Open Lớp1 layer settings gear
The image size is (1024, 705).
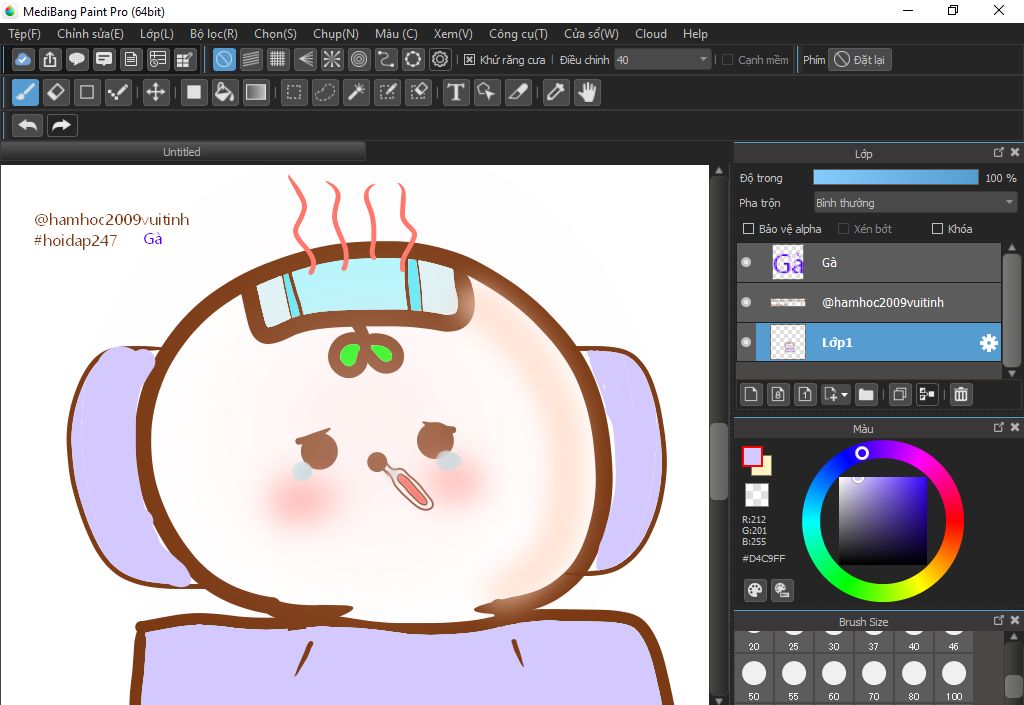point(989,343)
